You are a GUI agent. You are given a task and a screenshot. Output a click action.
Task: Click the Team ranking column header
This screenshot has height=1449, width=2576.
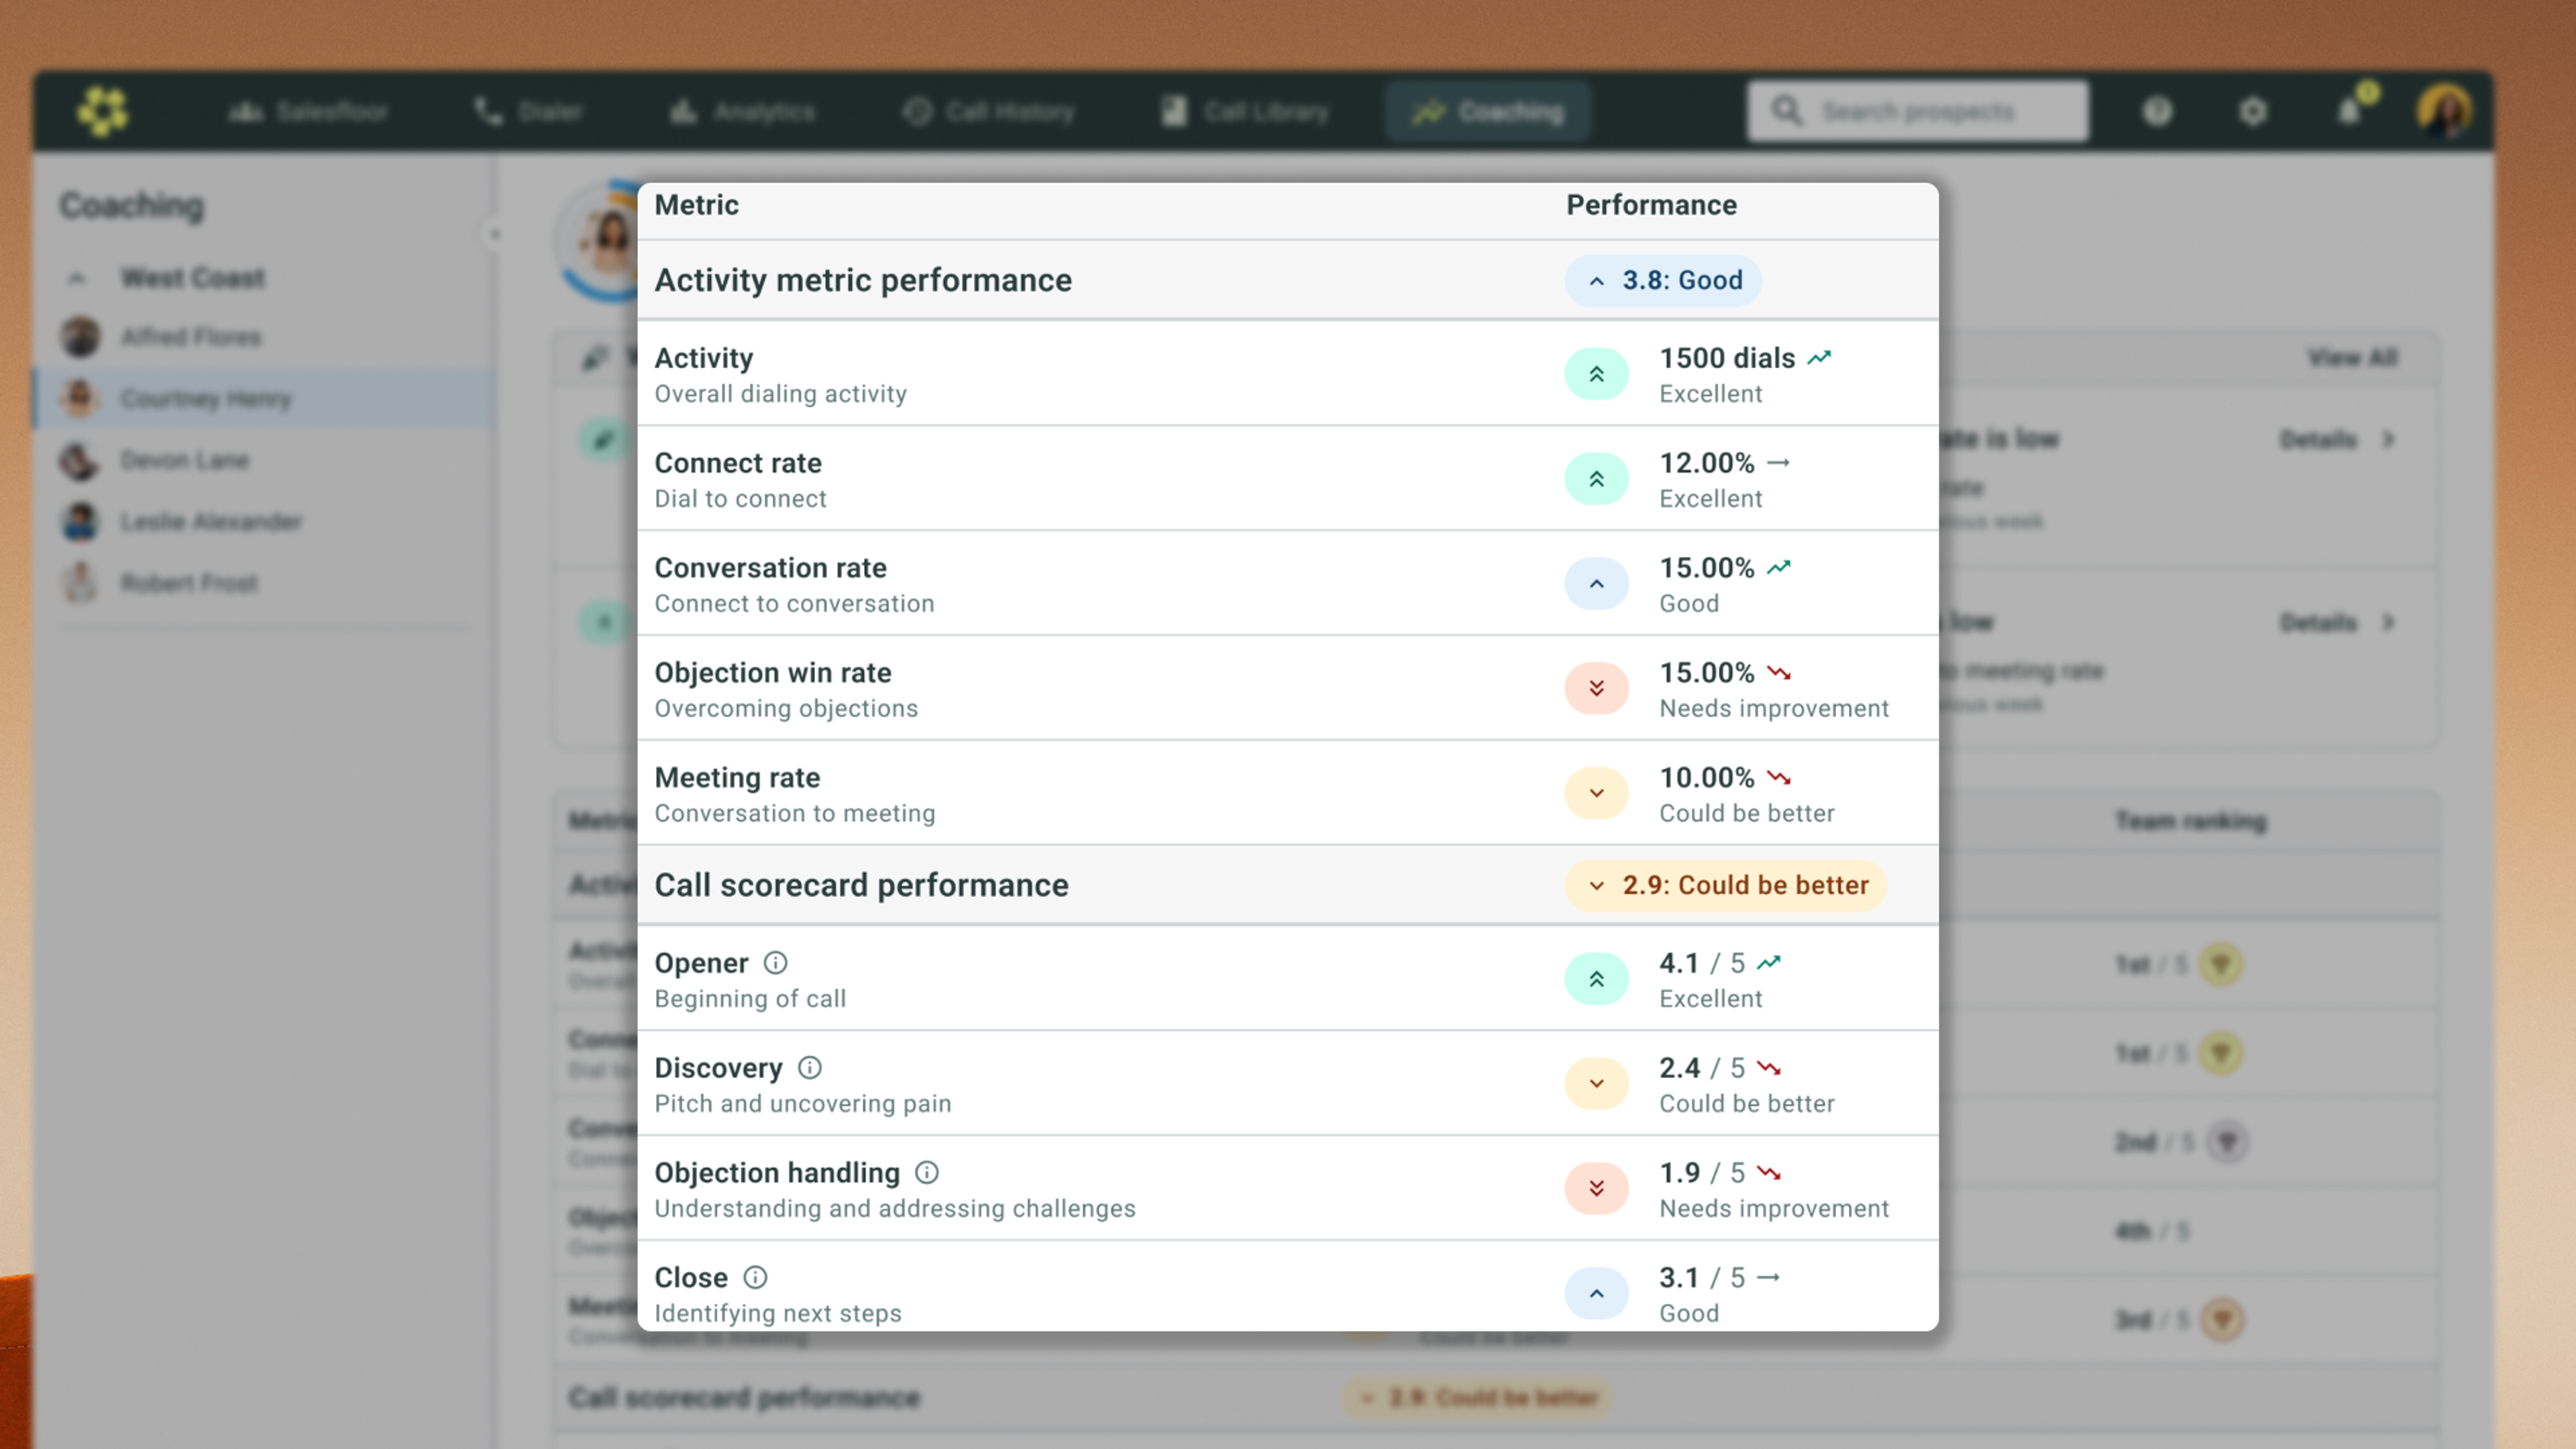coord(2190,821)
